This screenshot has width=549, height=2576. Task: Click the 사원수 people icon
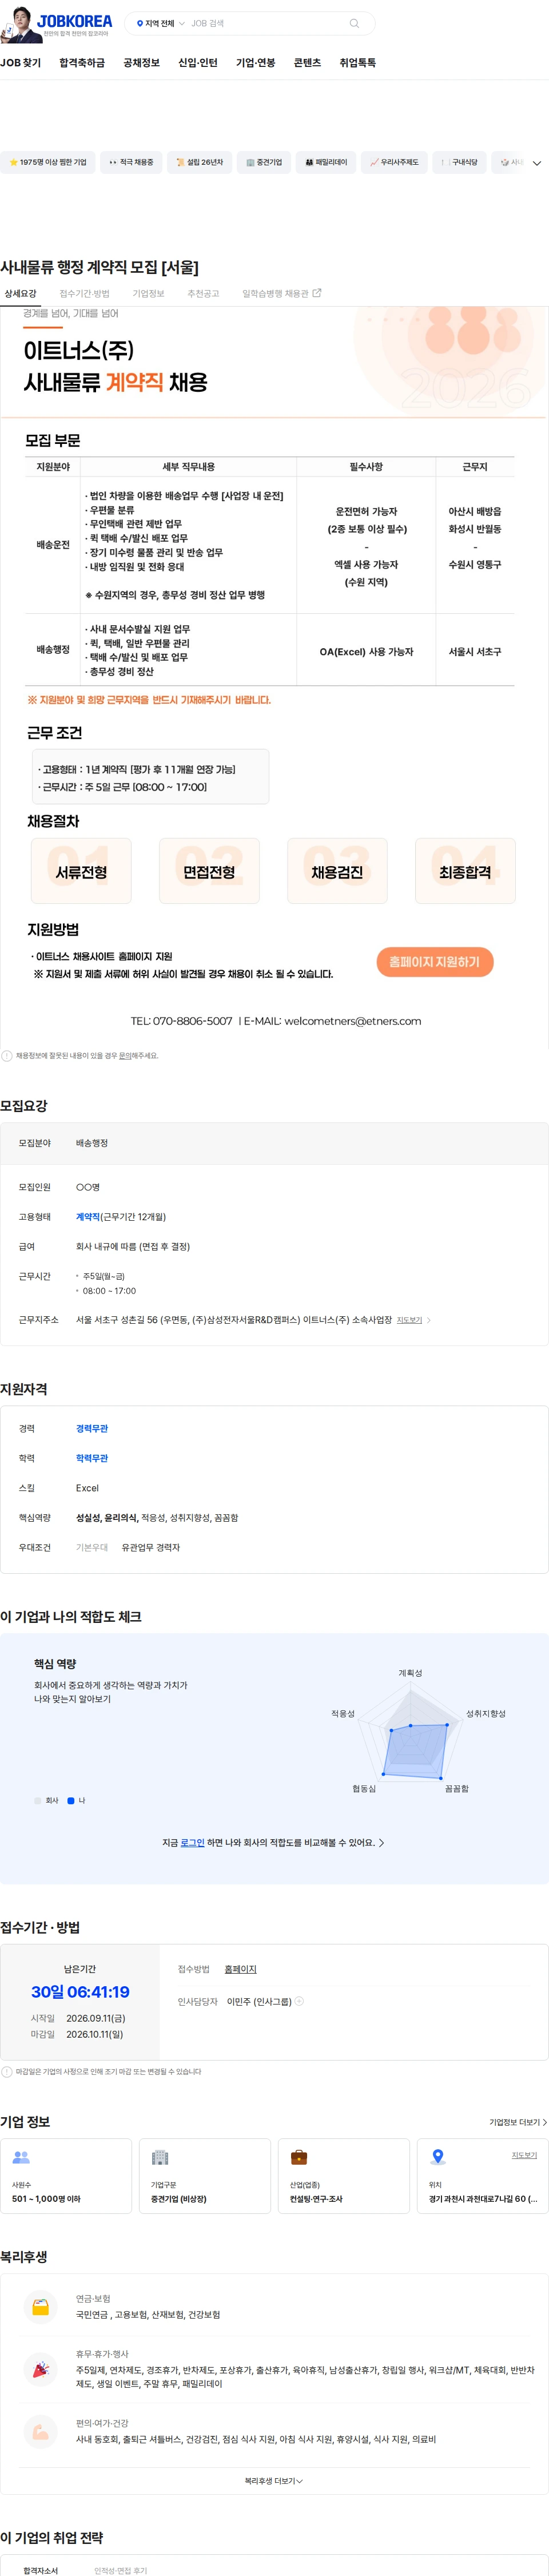[x=20, y=2157]
